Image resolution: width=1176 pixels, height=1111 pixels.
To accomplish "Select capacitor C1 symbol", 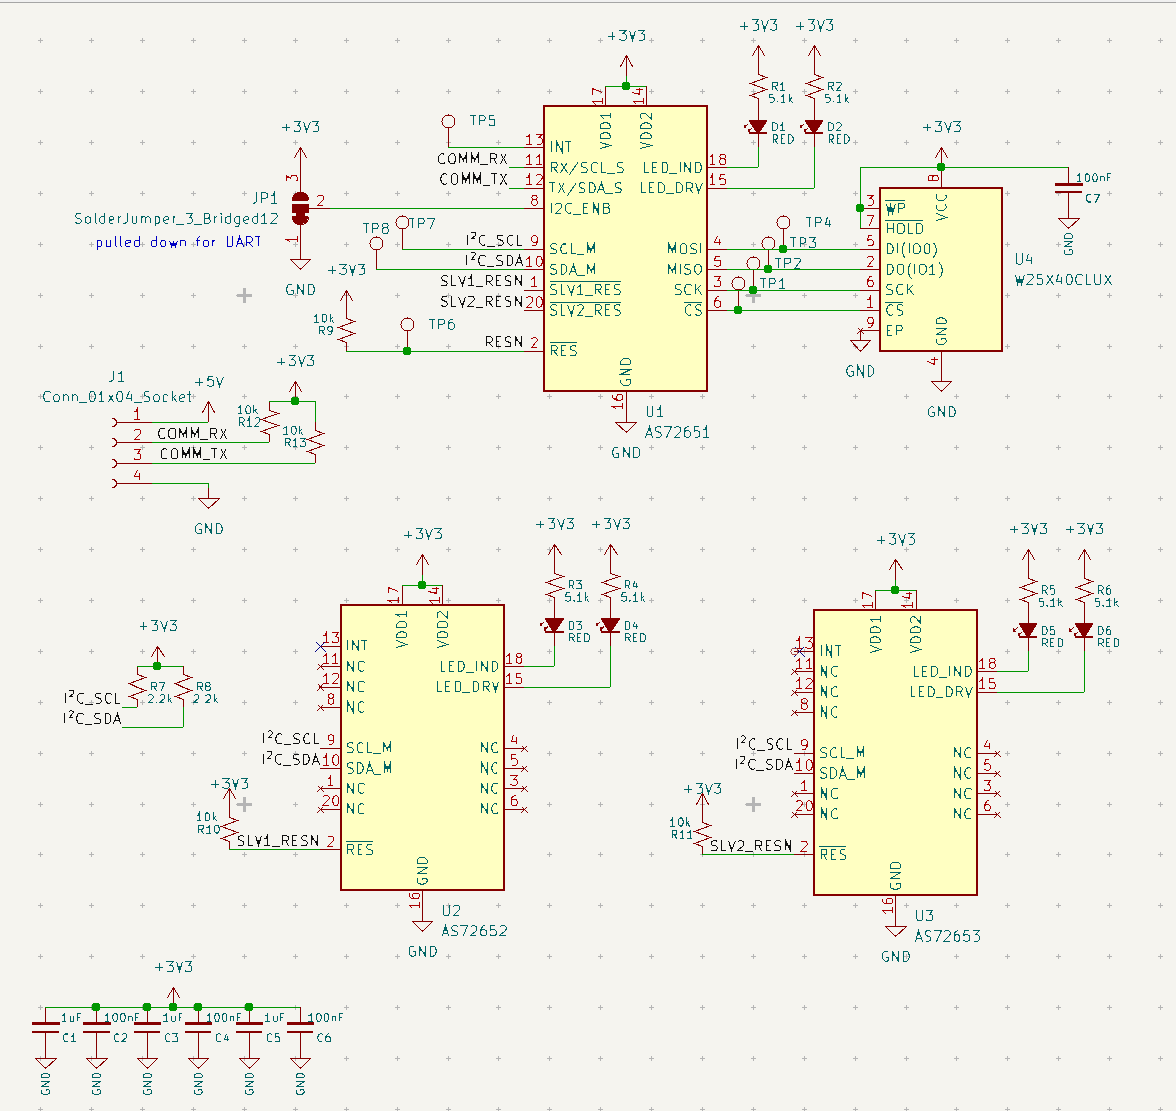I will [46, 1026].
